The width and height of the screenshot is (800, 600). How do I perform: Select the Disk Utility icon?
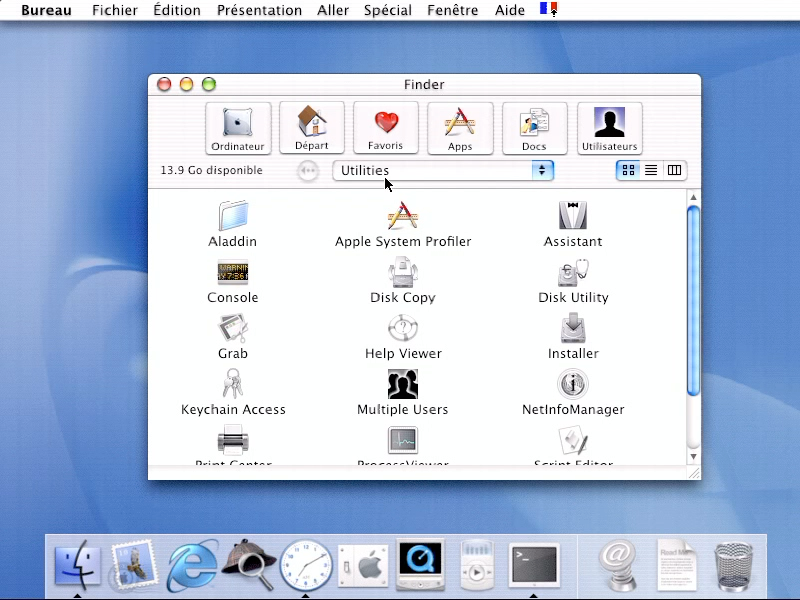click(x=573, y=272)
